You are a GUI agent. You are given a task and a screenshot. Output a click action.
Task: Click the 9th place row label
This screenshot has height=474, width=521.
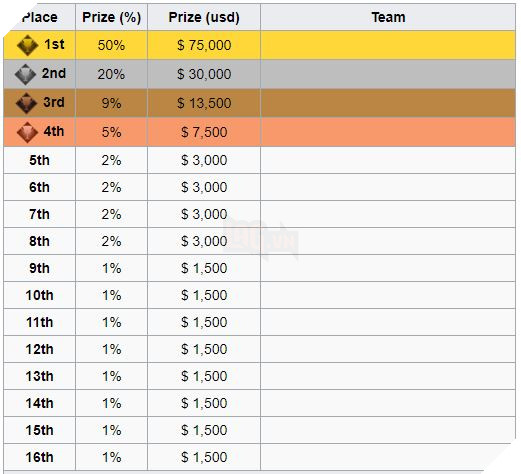39,268
